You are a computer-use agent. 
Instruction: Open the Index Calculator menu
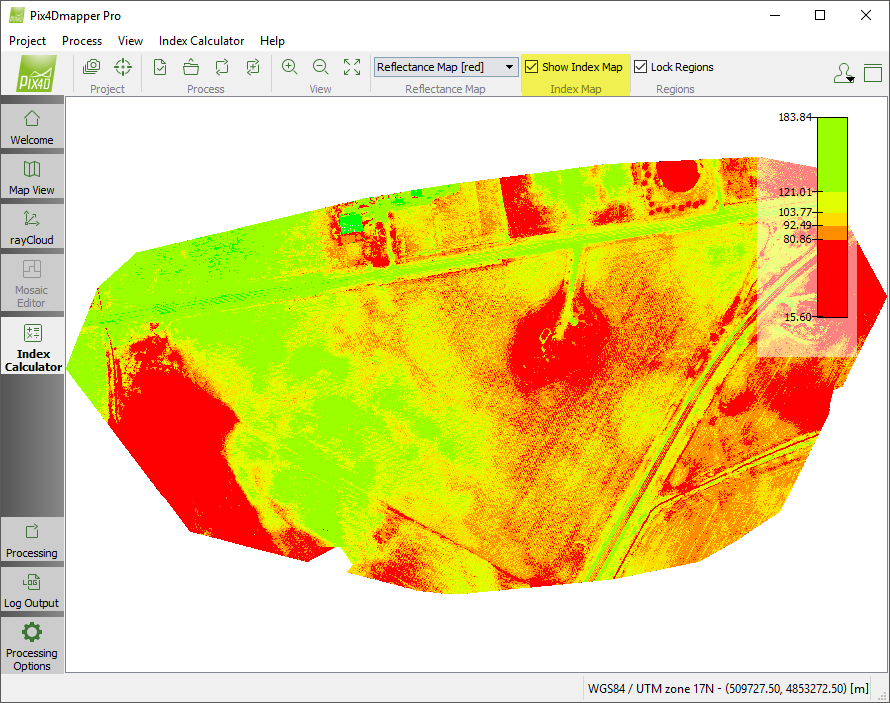pos(201,41)
